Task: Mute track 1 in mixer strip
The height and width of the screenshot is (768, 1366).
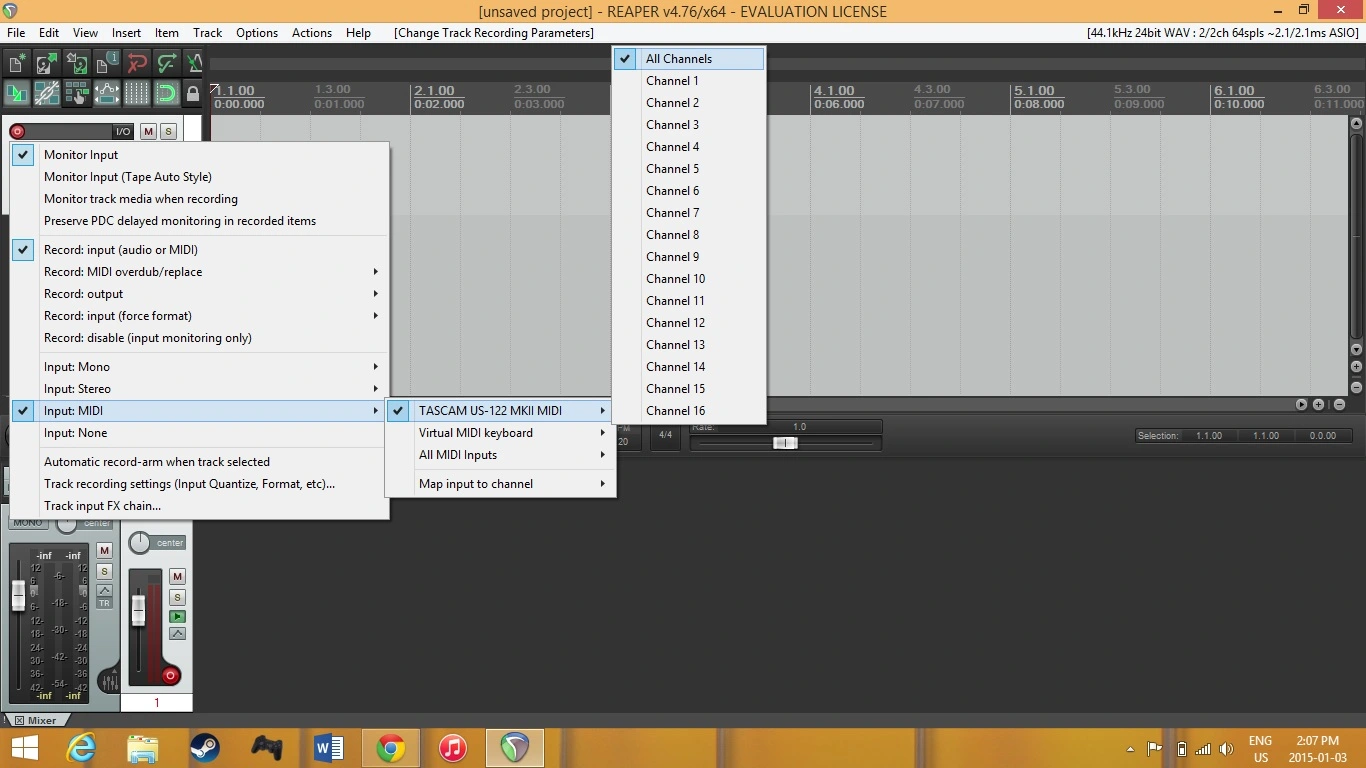Action: 177,576
